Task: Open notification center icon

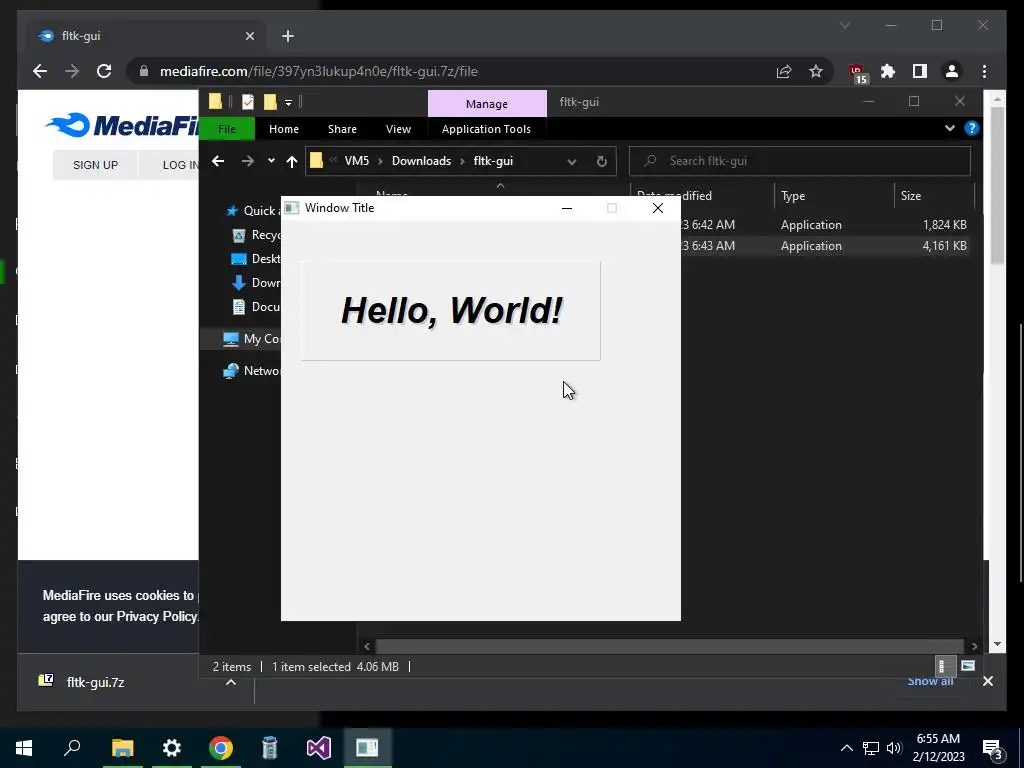Action: 994,750
